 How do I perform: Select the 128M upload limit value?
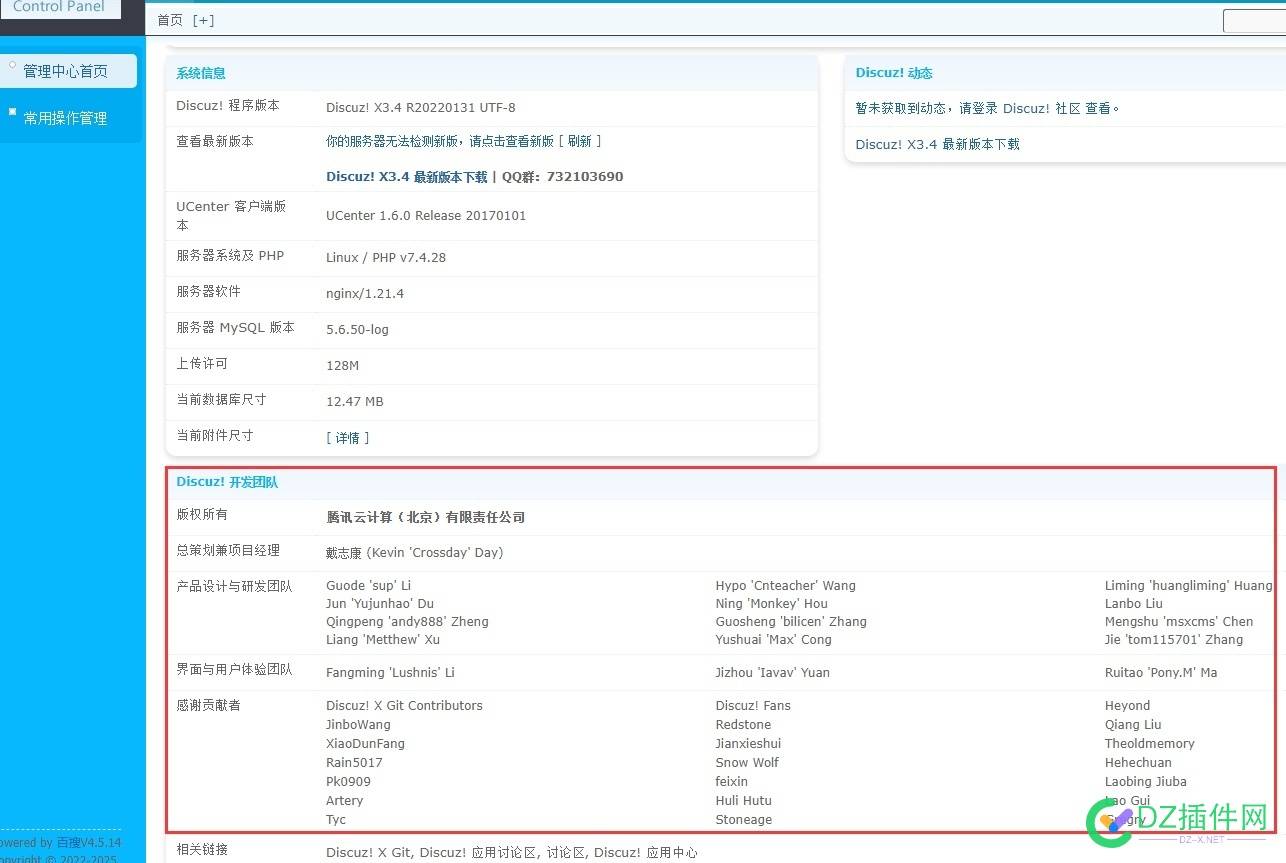[x=342, y=366]
